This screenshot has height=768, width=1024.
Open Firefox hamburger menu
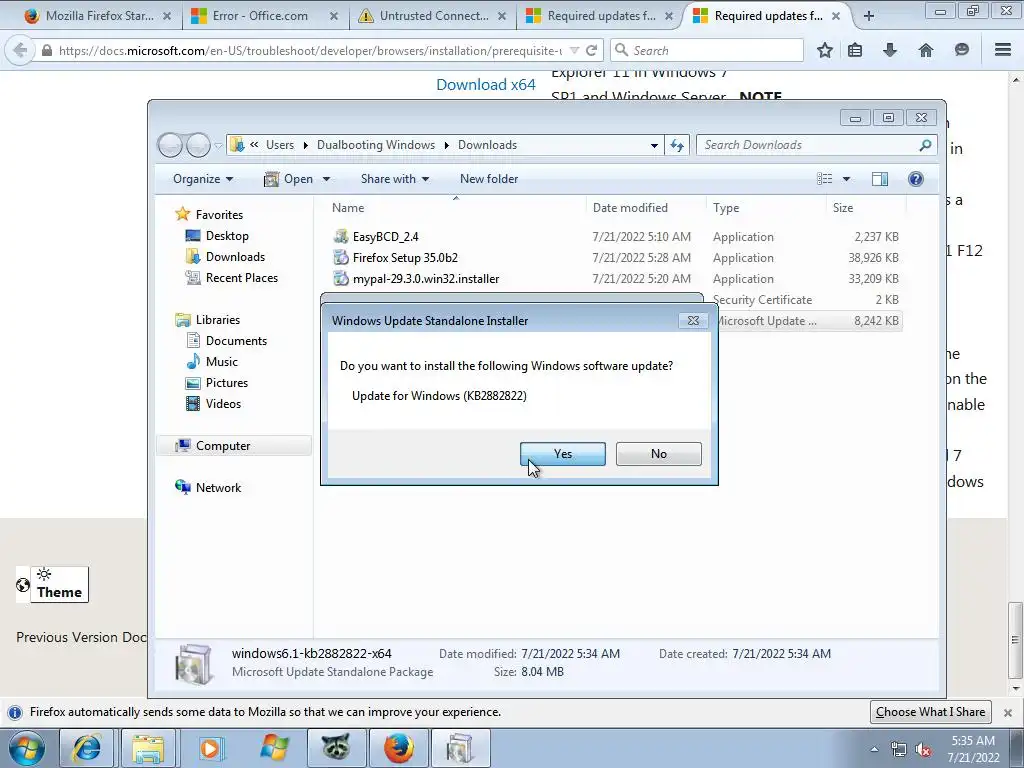(1003, 50)
